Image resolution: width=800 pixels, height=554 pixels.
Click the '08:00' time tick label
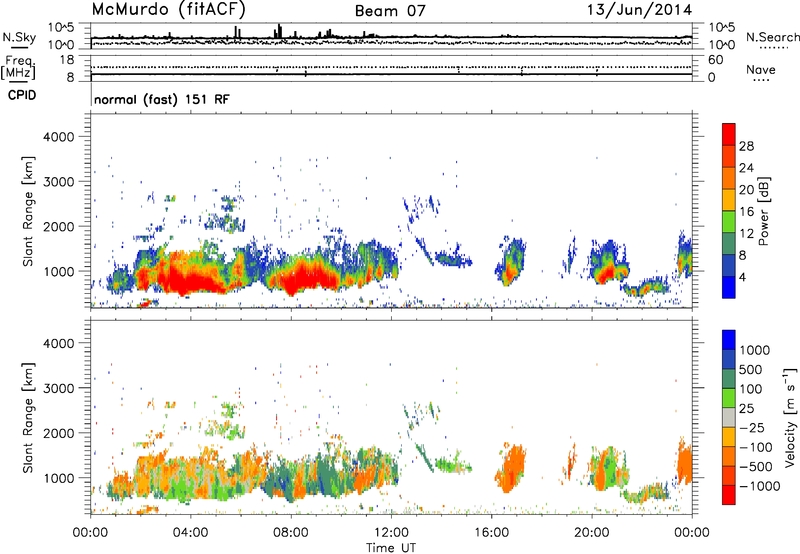click(x=291, y=533)
